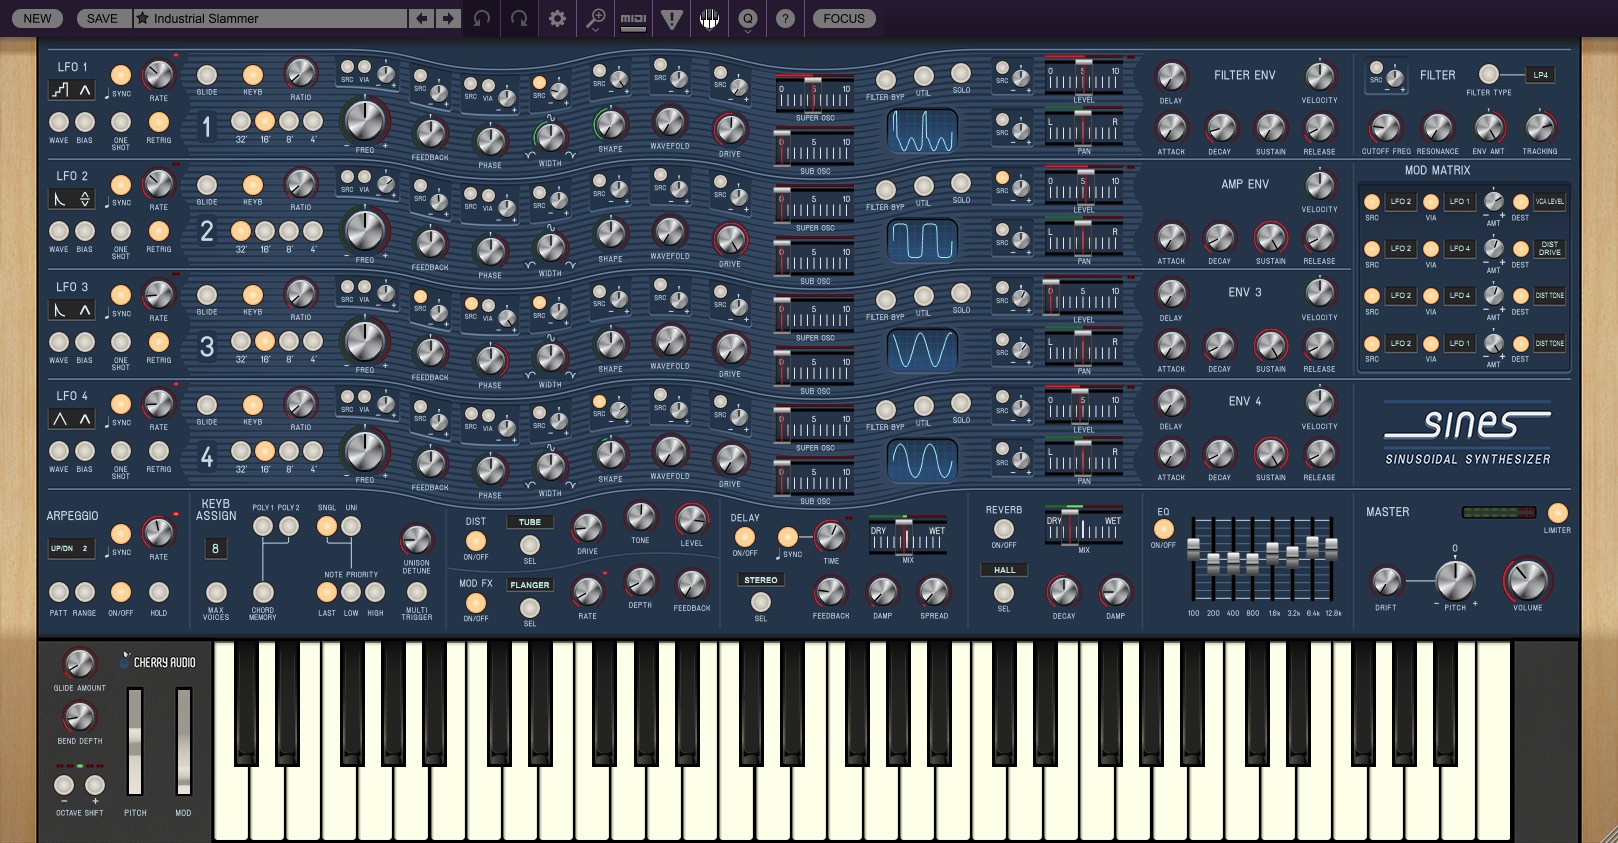
Task: Select the Uni keyboard assign mode
Action: pyautogui.click(x=351, y=526)
